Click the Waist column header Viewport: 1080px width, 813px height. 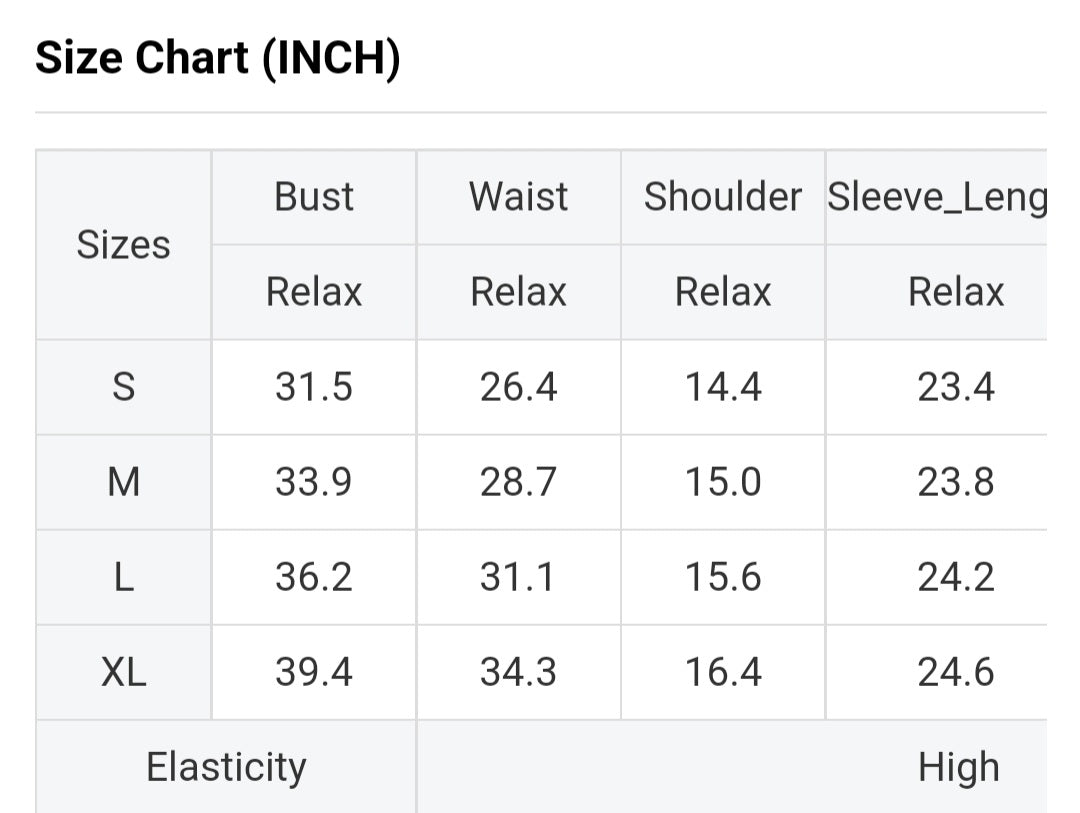click(518, 197)
